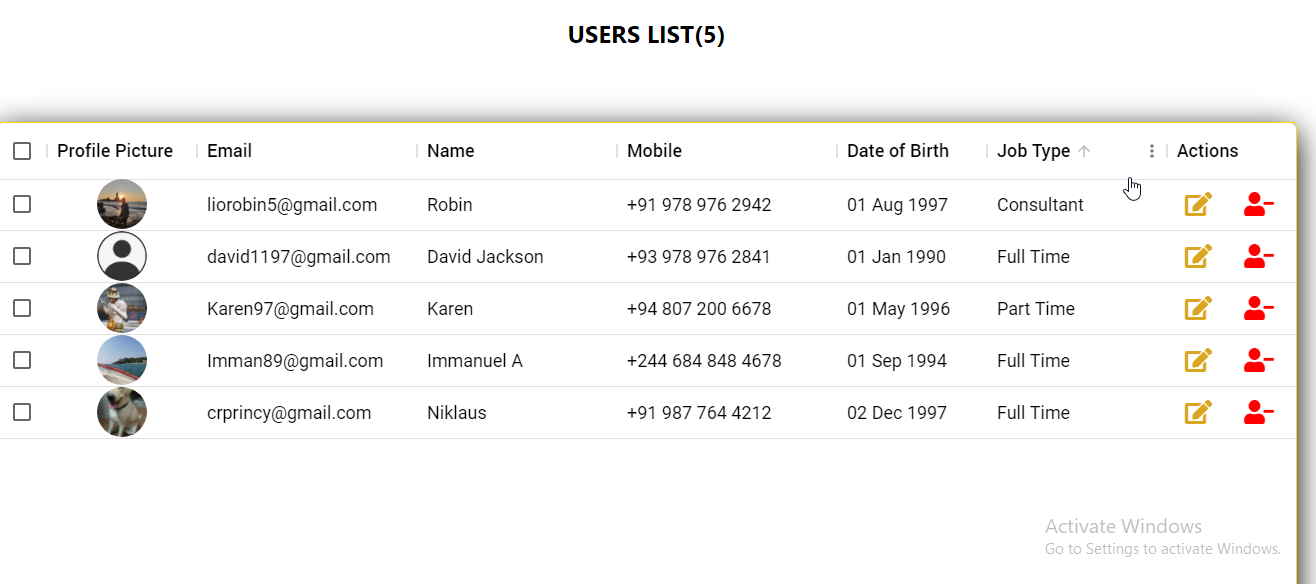This screenshot has width=1316, height=584.
Task: Click the Email column header
Action: [229, 151]
